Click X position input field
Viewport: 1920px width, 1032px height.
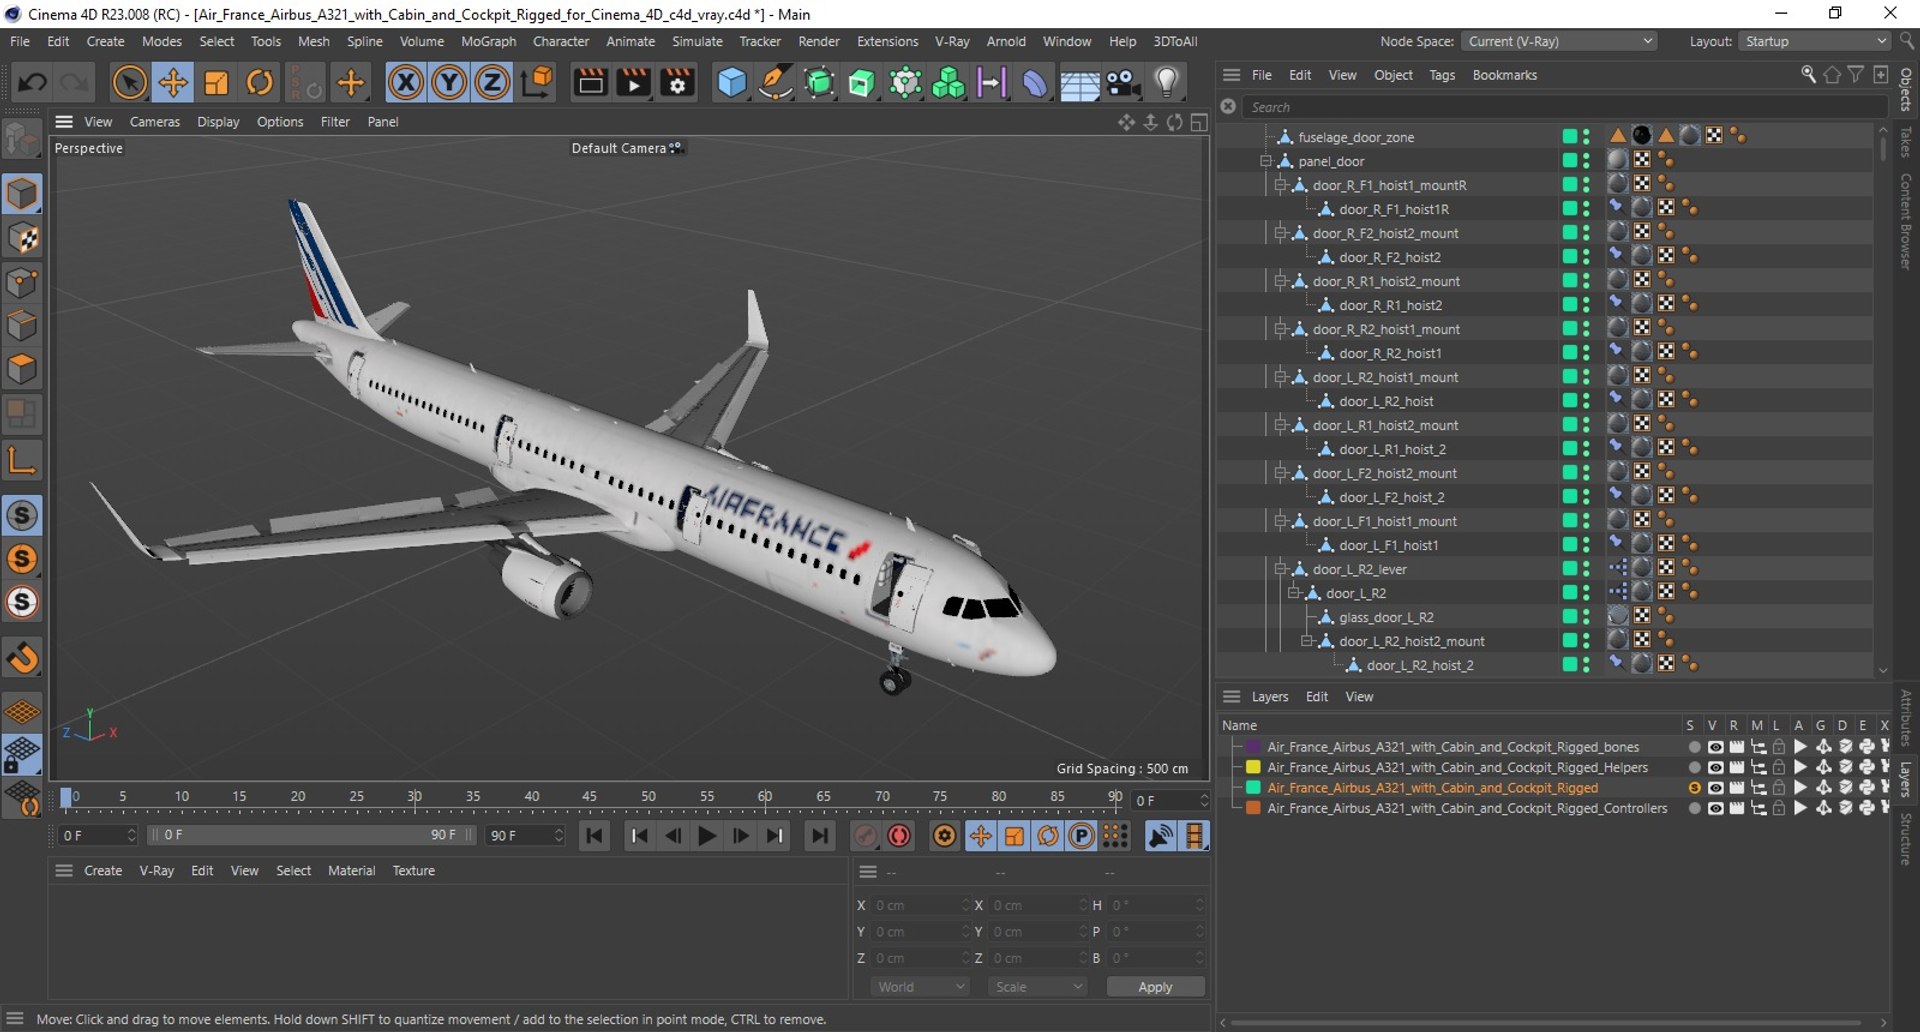pos(921,905)
